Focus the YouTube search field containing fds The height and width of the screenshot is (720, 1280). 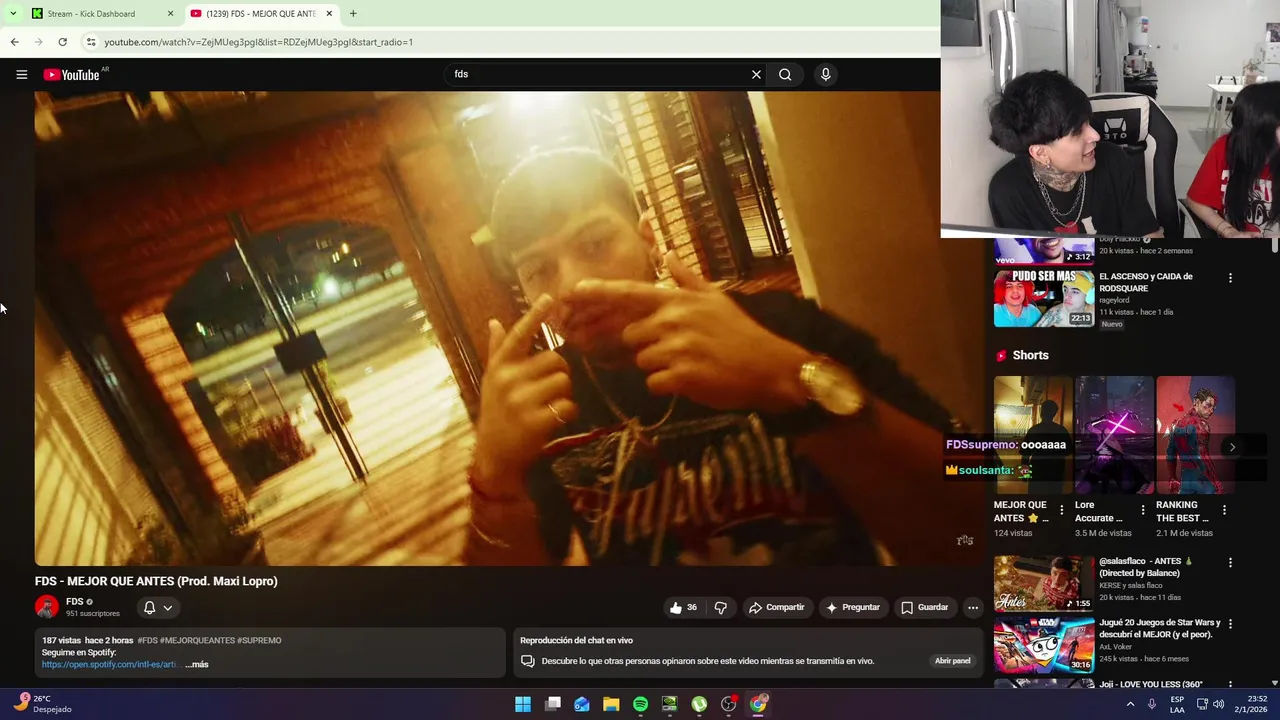pos(598,74)
